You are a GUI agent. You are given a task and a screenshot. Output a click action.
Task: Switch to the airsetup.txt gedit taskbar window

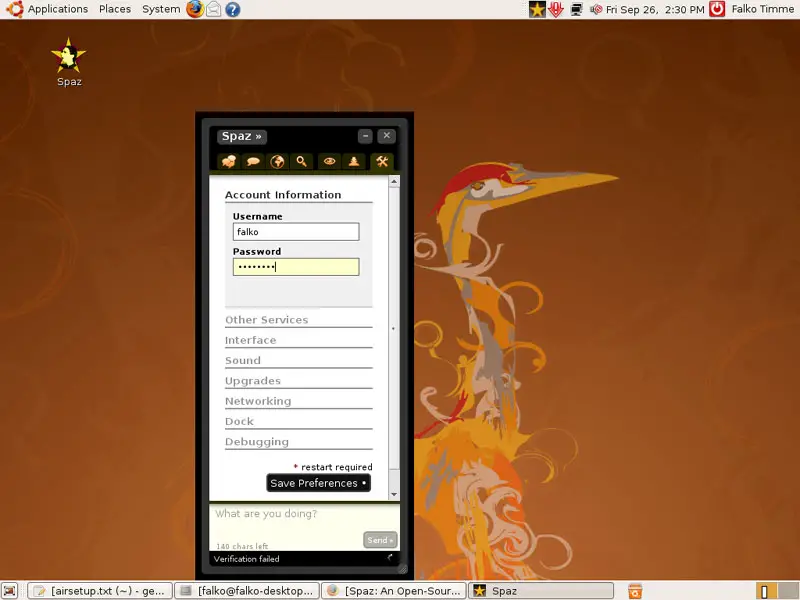pos(100,591)
